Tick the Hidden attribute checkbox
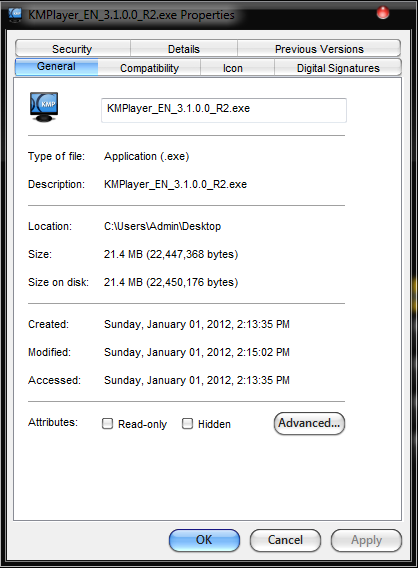 click(x=187, y=423)
